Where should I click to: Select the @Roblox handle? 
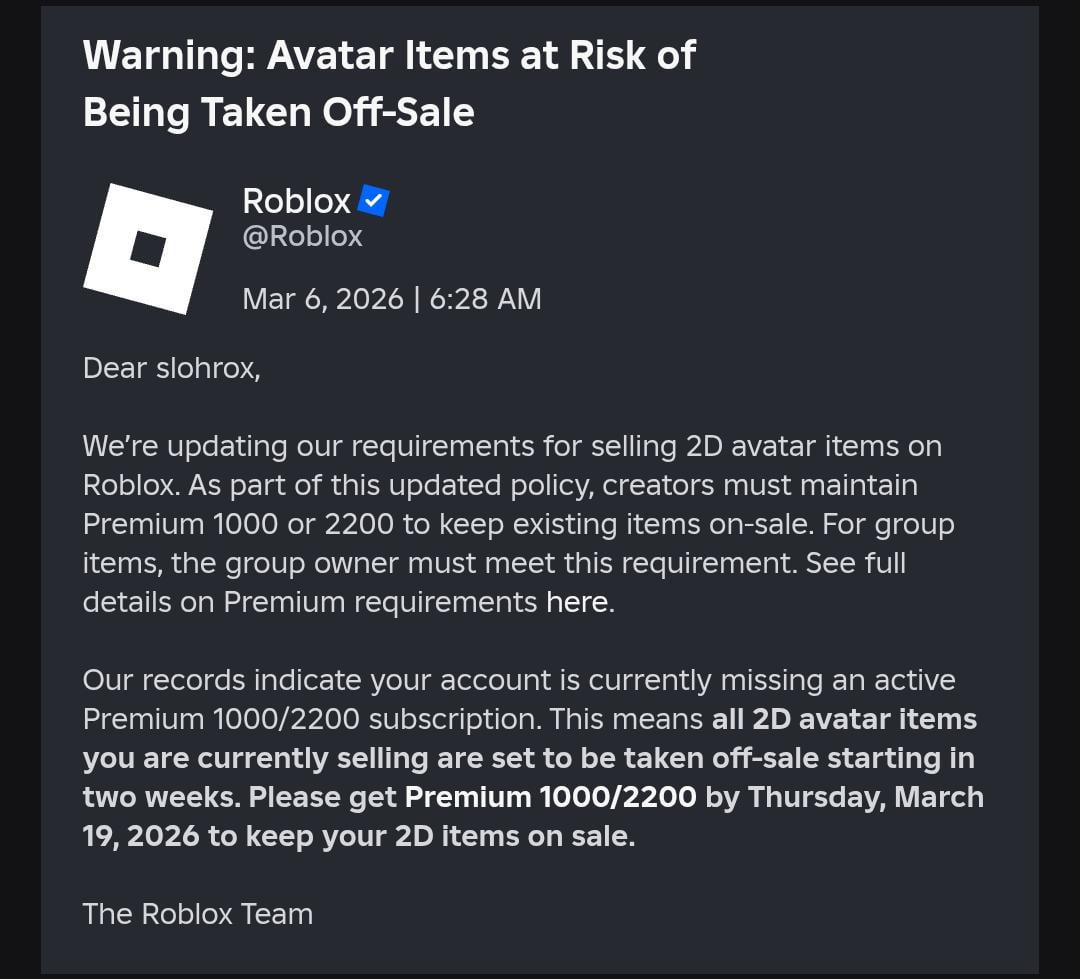302,236
